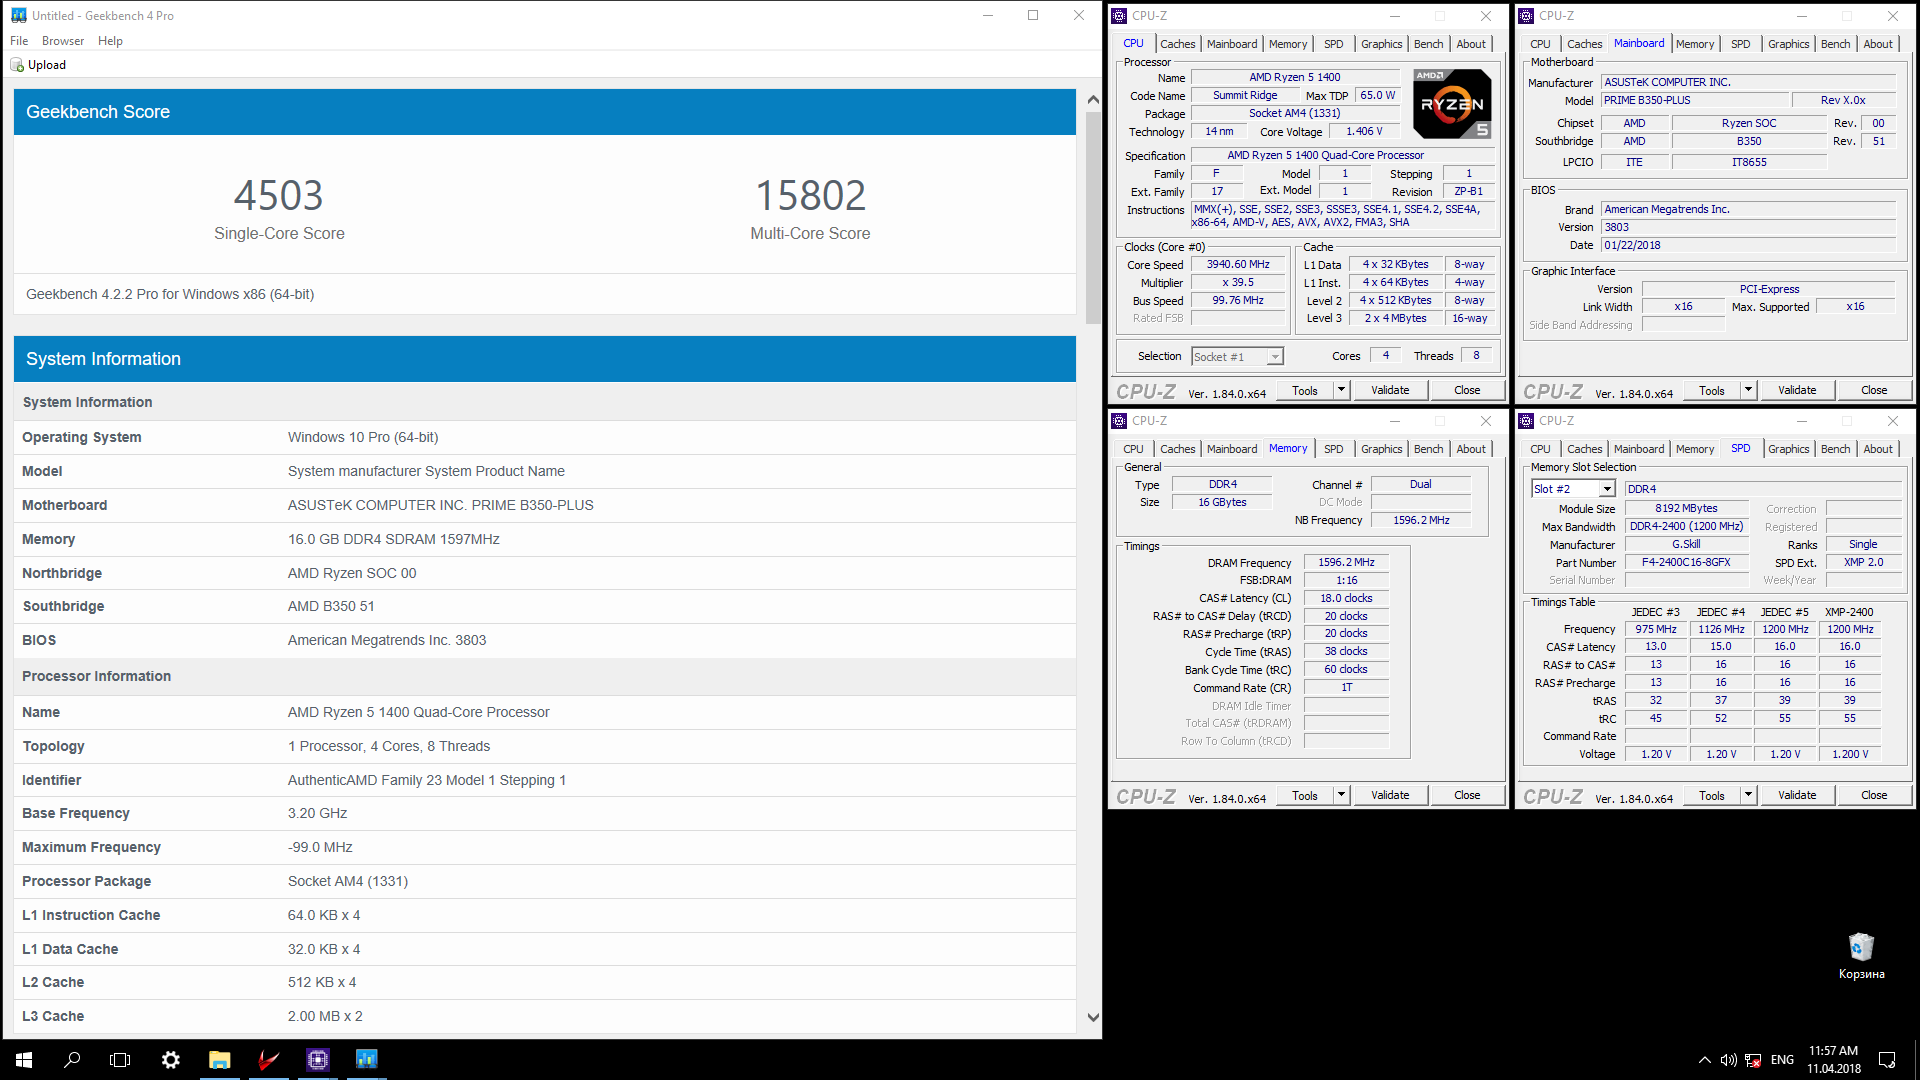
Task: Click Maximum Frequency value -99.0 MHz
Action: (320, 847)
